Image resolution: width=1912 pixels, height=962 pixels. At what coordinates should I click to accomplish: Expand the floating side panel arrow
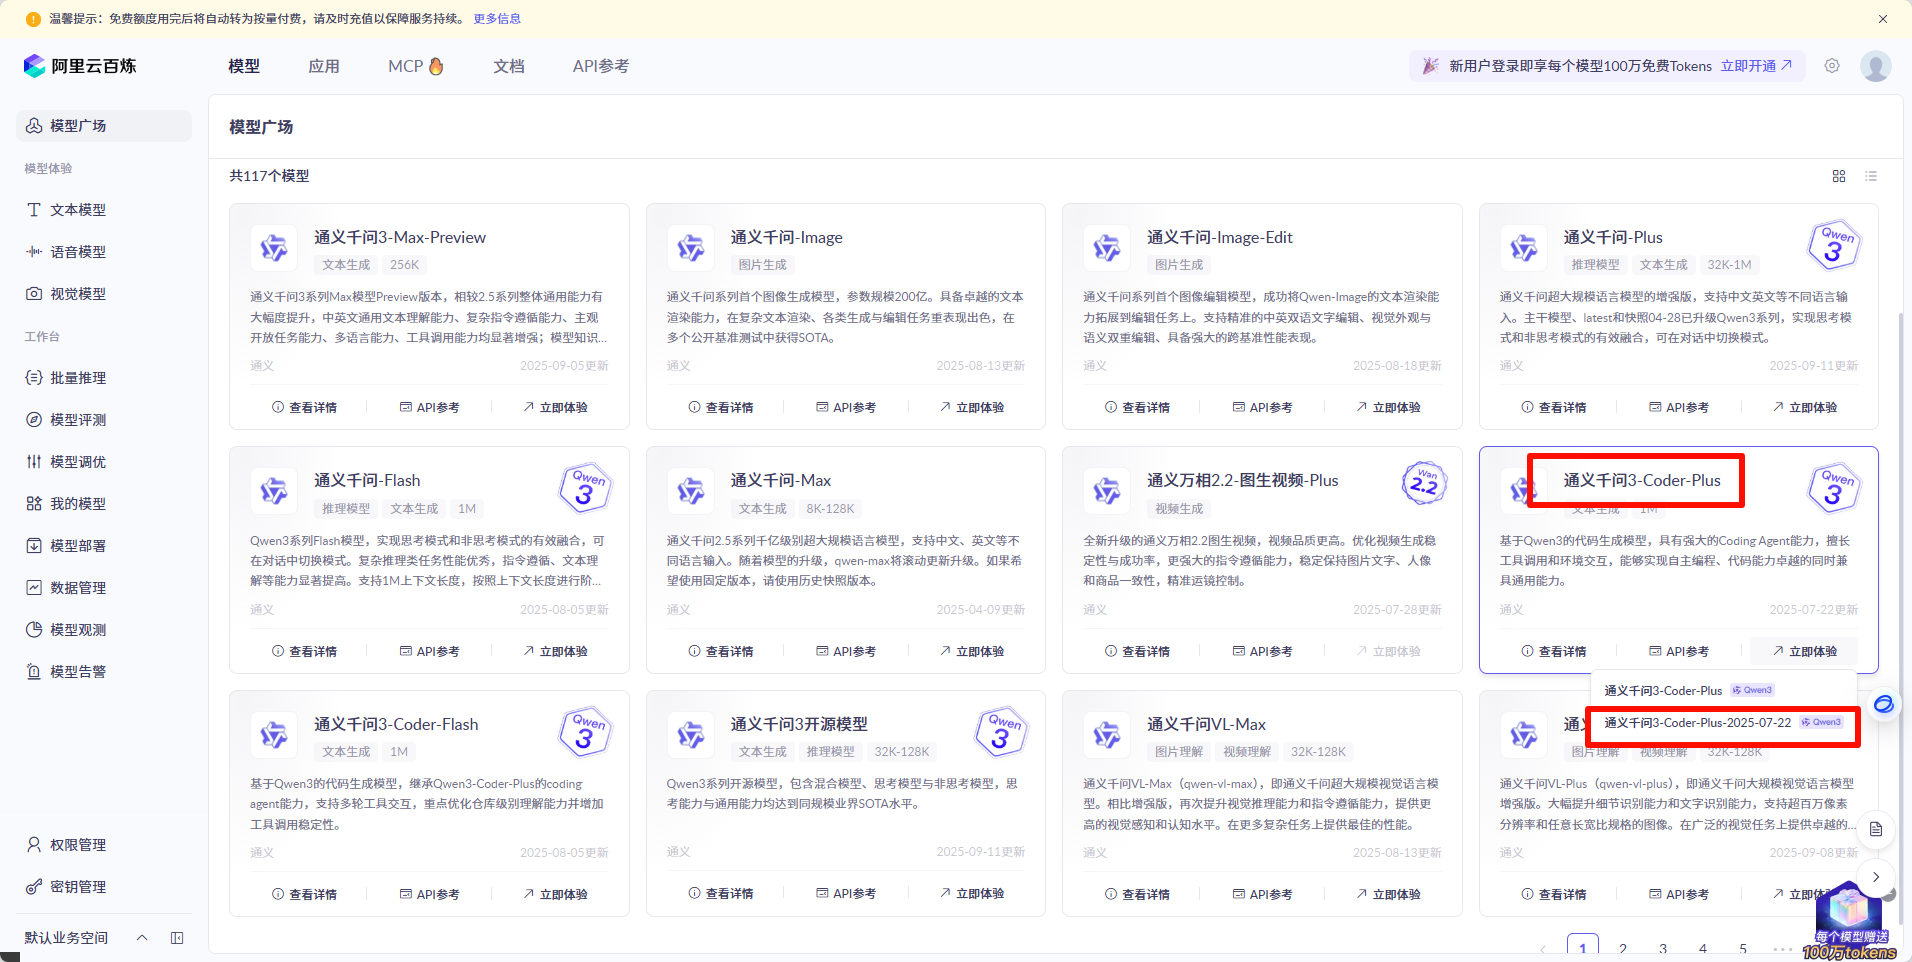pos(1876,877)
